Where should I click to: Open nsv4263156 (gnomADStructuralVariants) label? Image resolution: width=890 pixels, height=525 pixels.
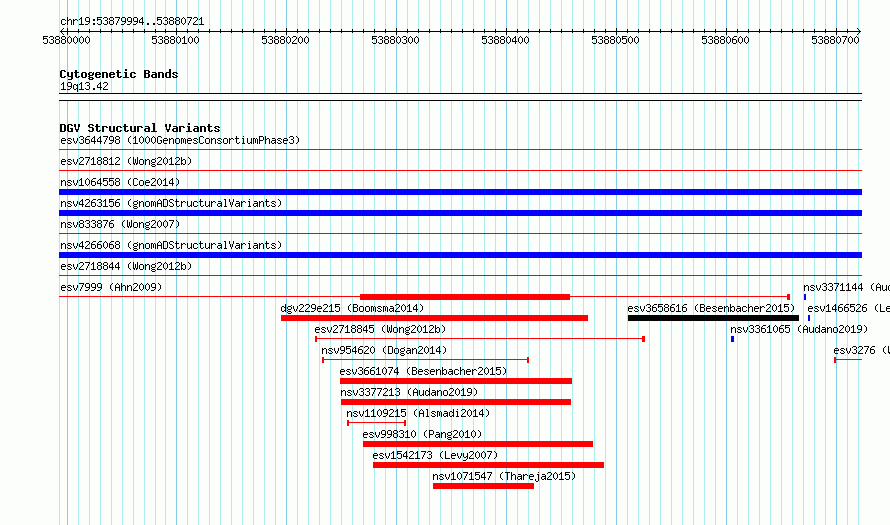pyautogui.click(x=171, y=203)
